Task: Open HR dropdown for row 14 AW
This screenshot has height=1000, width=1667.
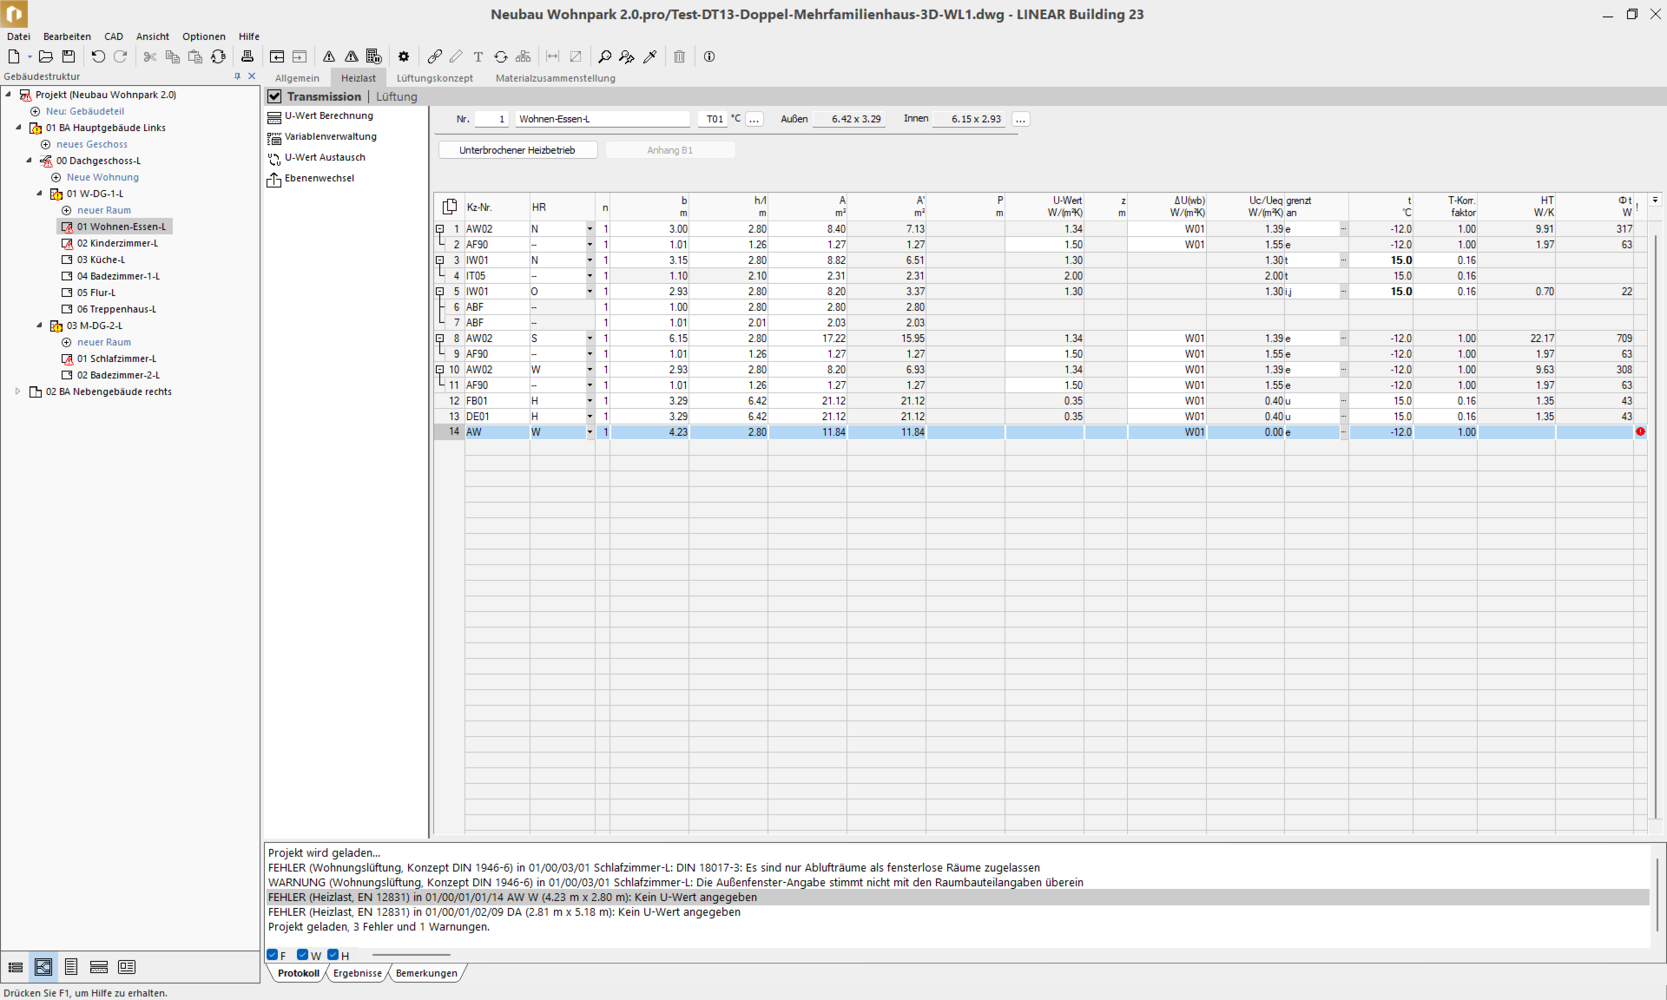Action: coord(589,432)
